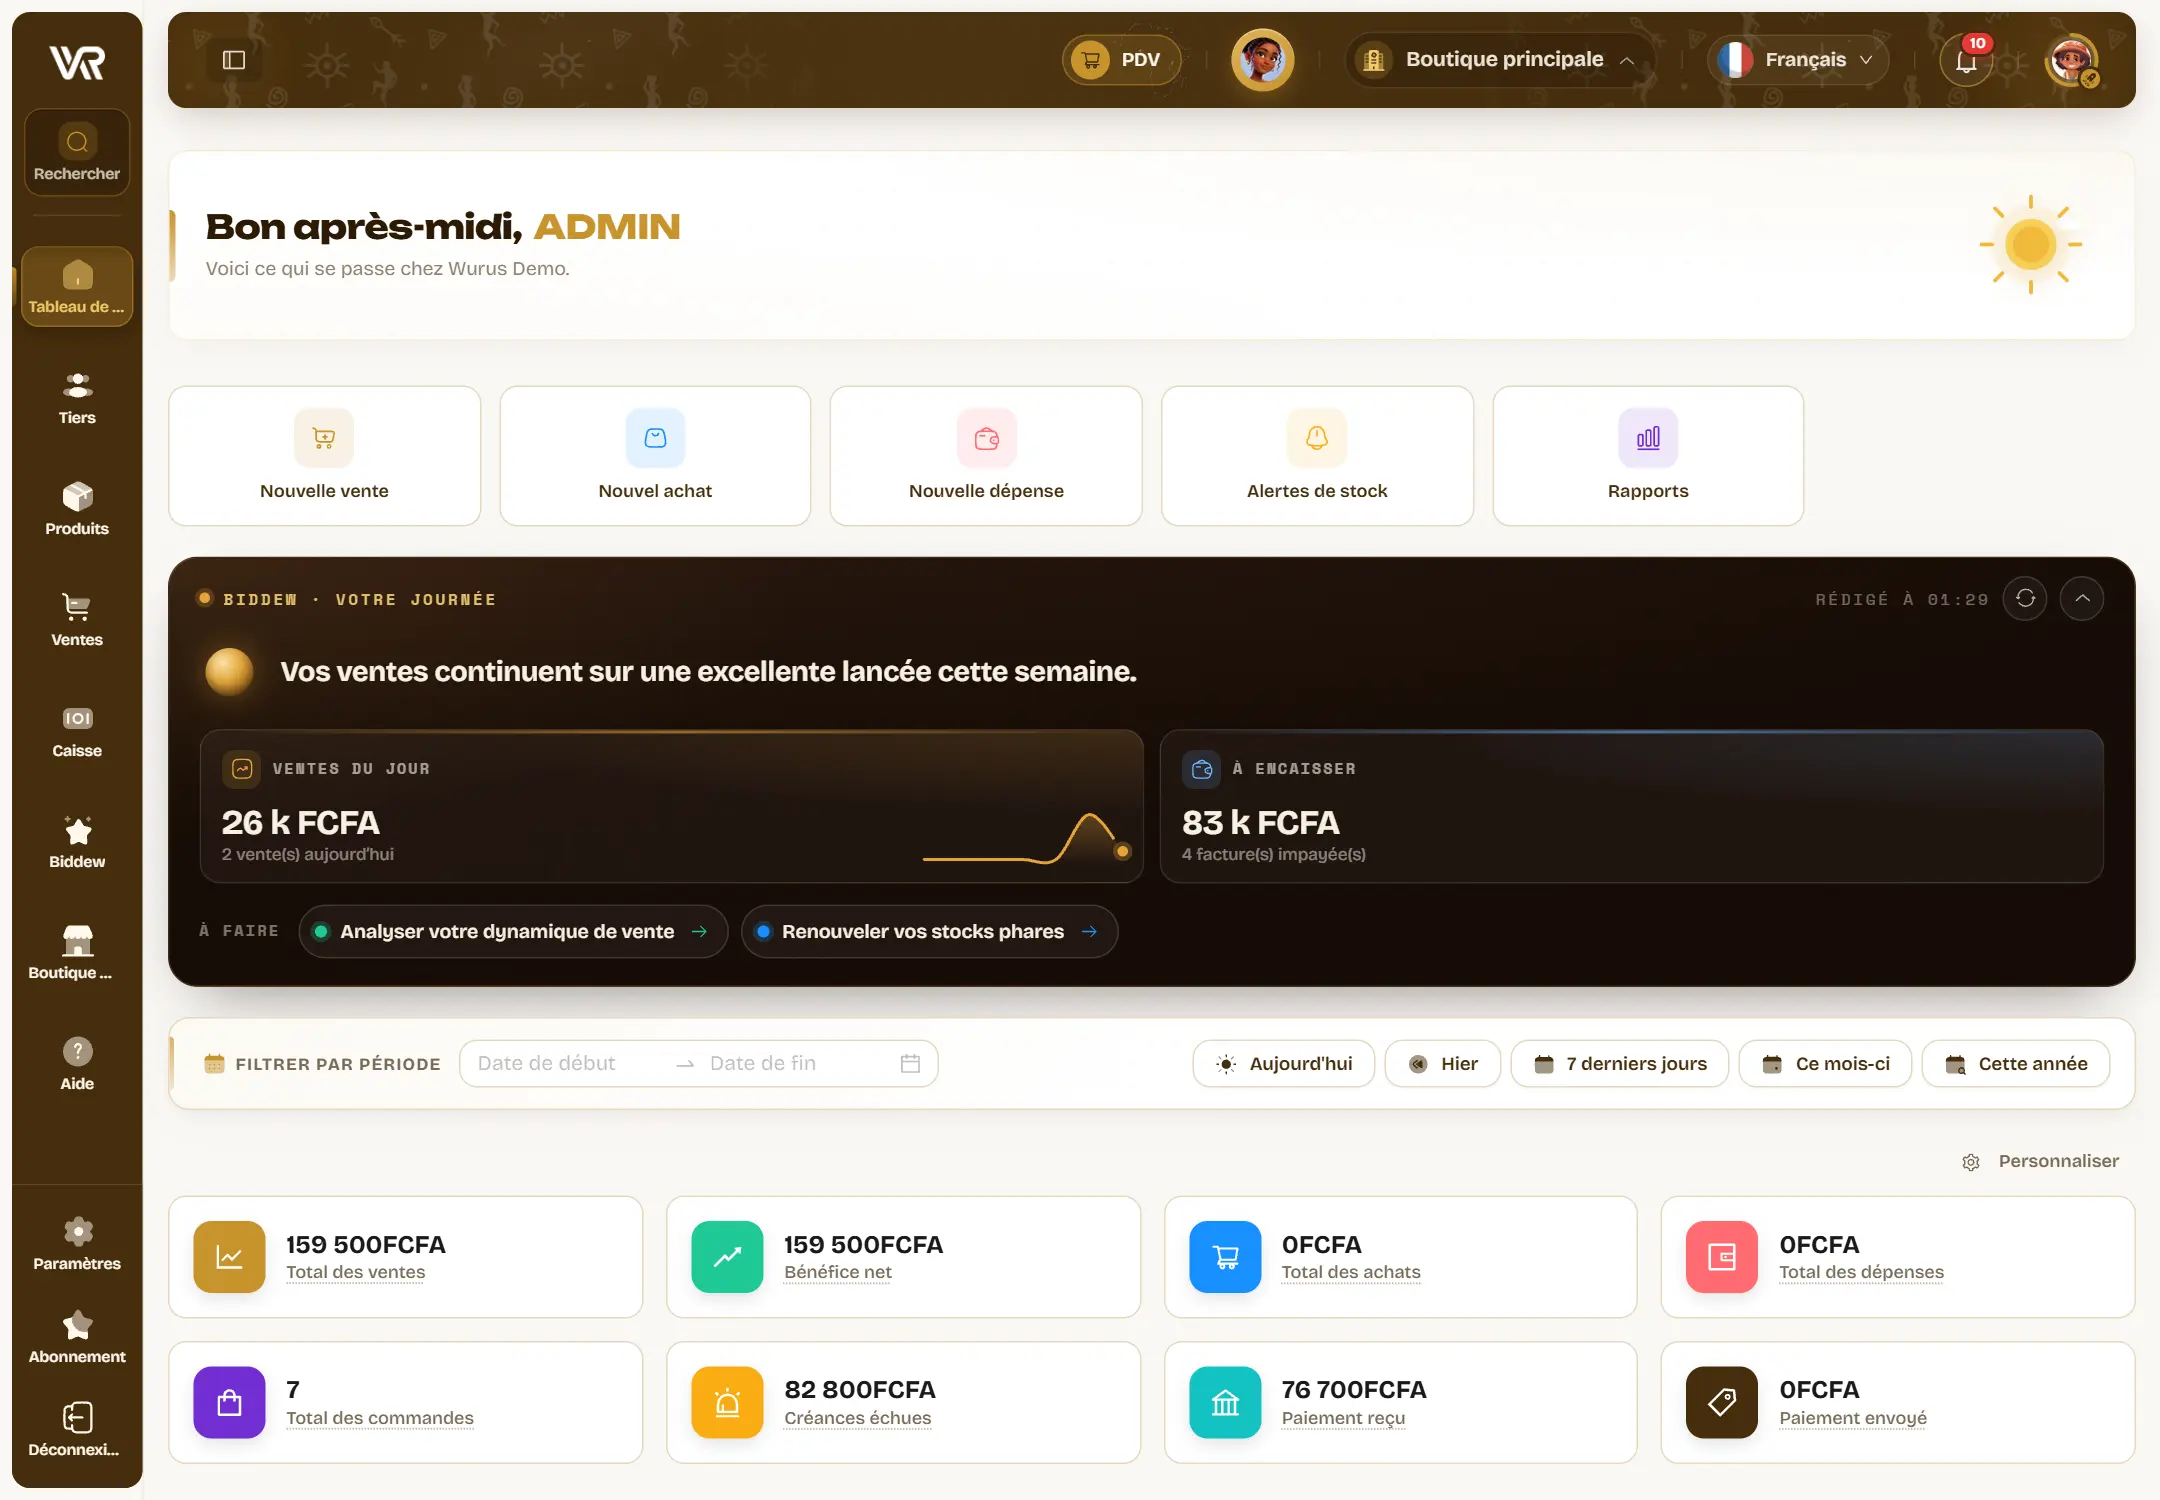
Task: Click the Paiement reçu bank icon
Action: click(1225, 1402)
